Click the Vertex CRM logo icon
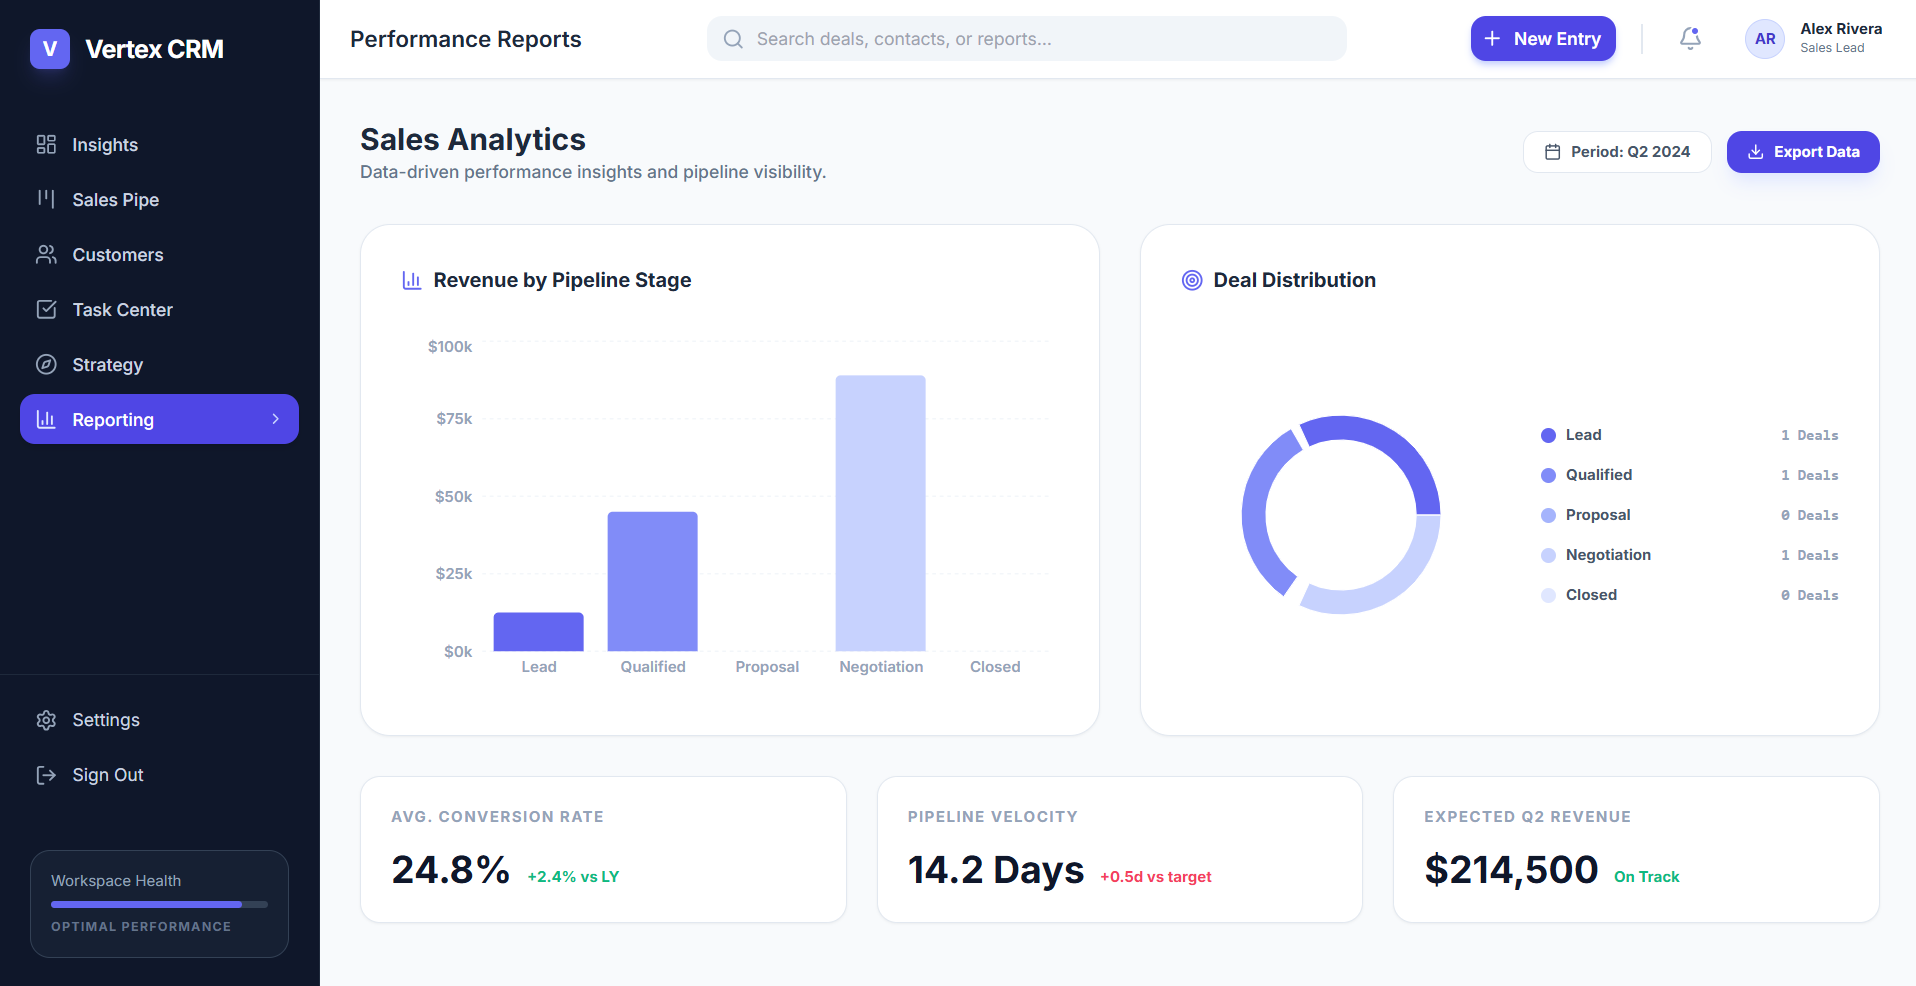The width and height of the screenshot is (1916, 986). pos(50,49)
